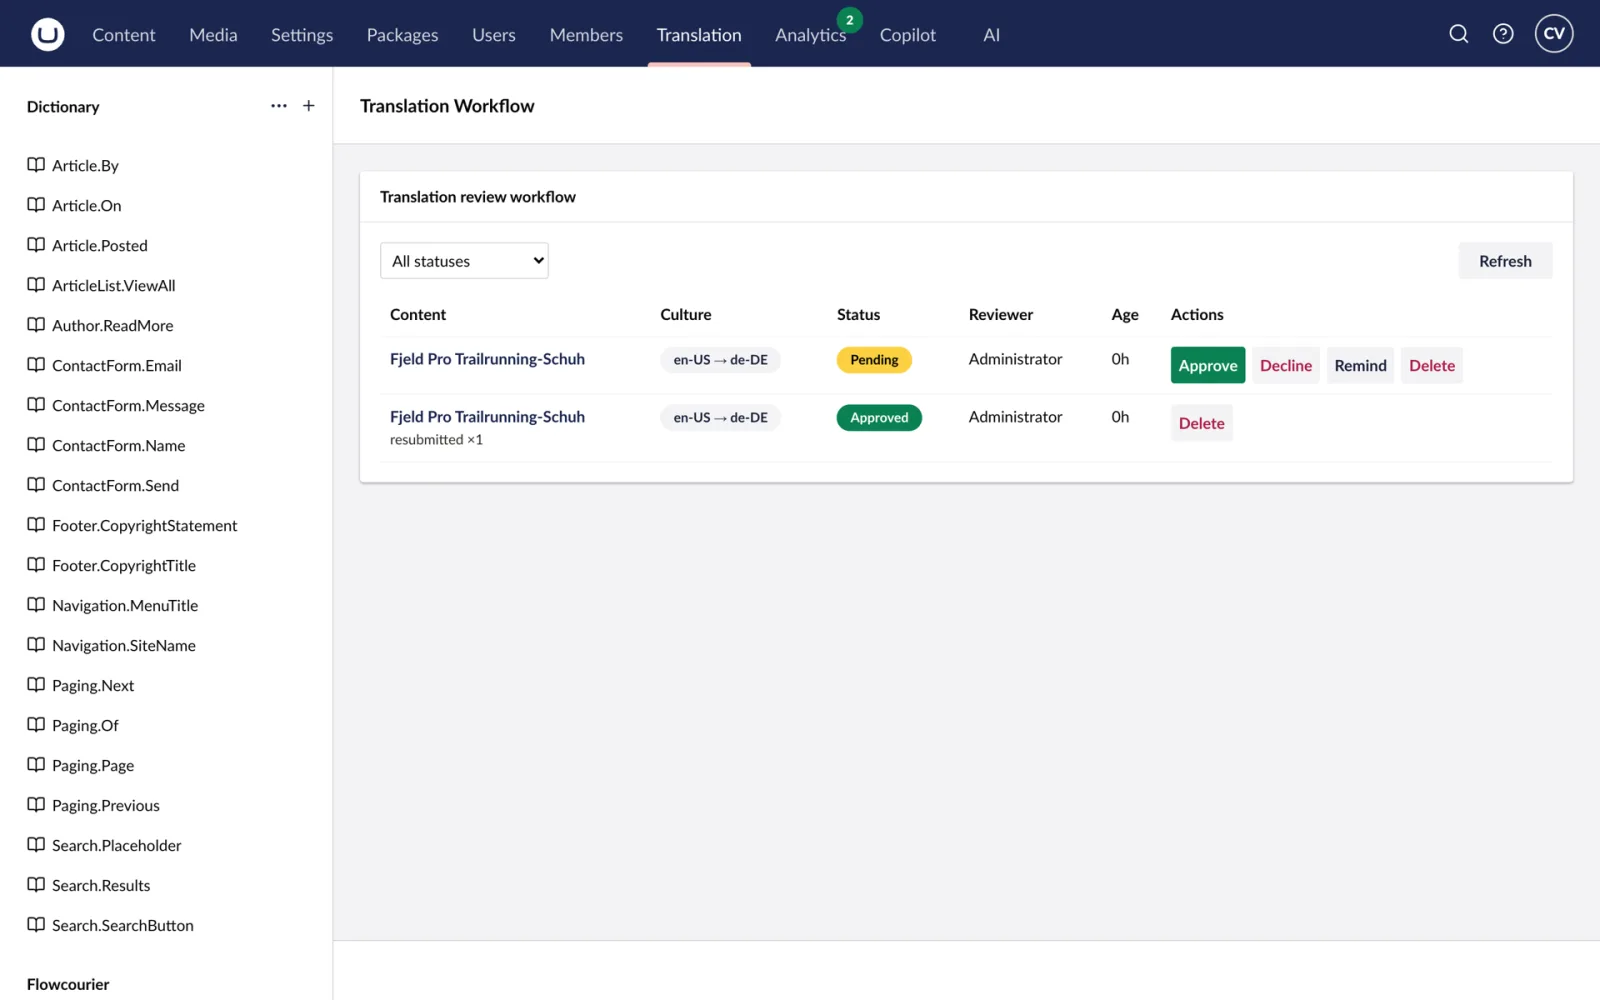Click the Footer.CopyrightTitle book icon
1600x1000 pixels.
tap(36, 565)
